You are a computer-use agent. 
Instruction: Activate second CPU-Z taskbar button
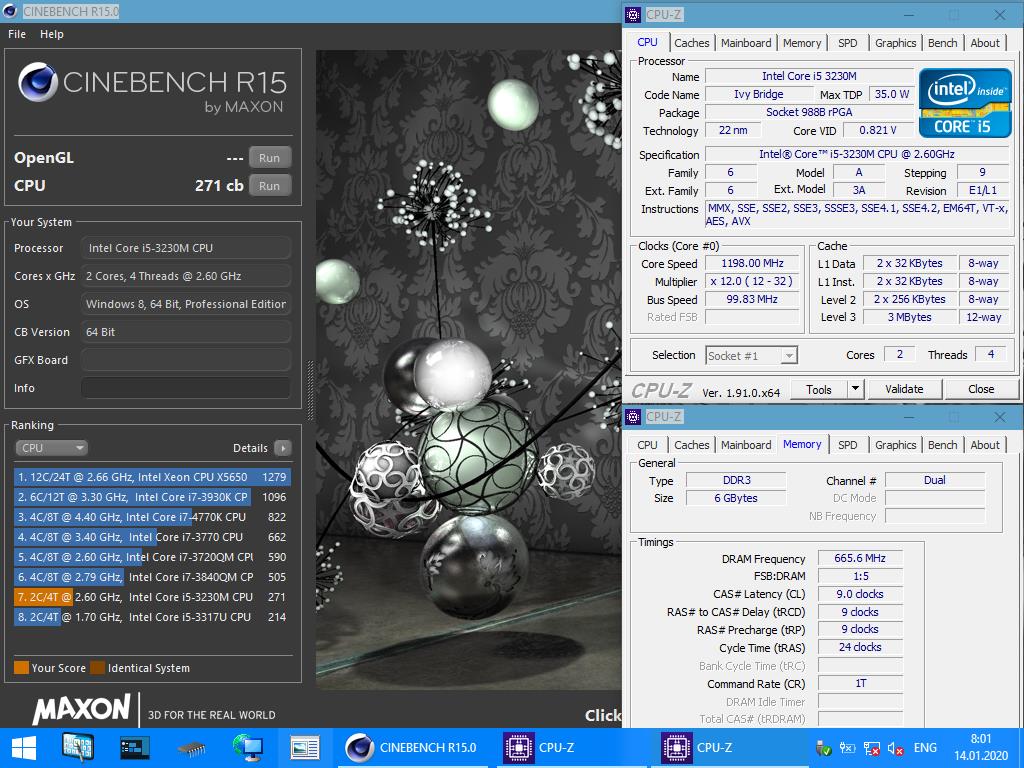click(x=729, y=748)
